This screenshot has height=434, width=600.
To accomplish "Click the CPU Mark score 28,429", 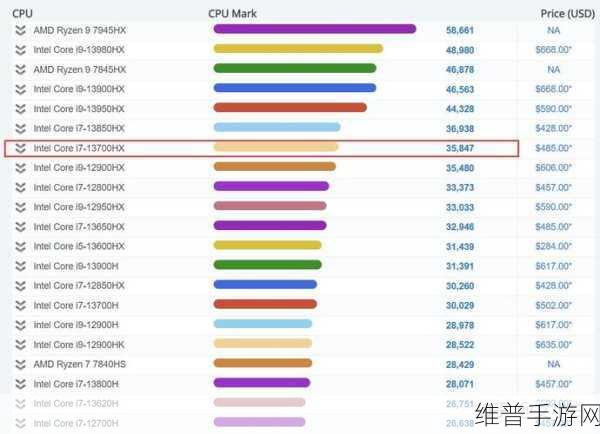I will [460, 364].
